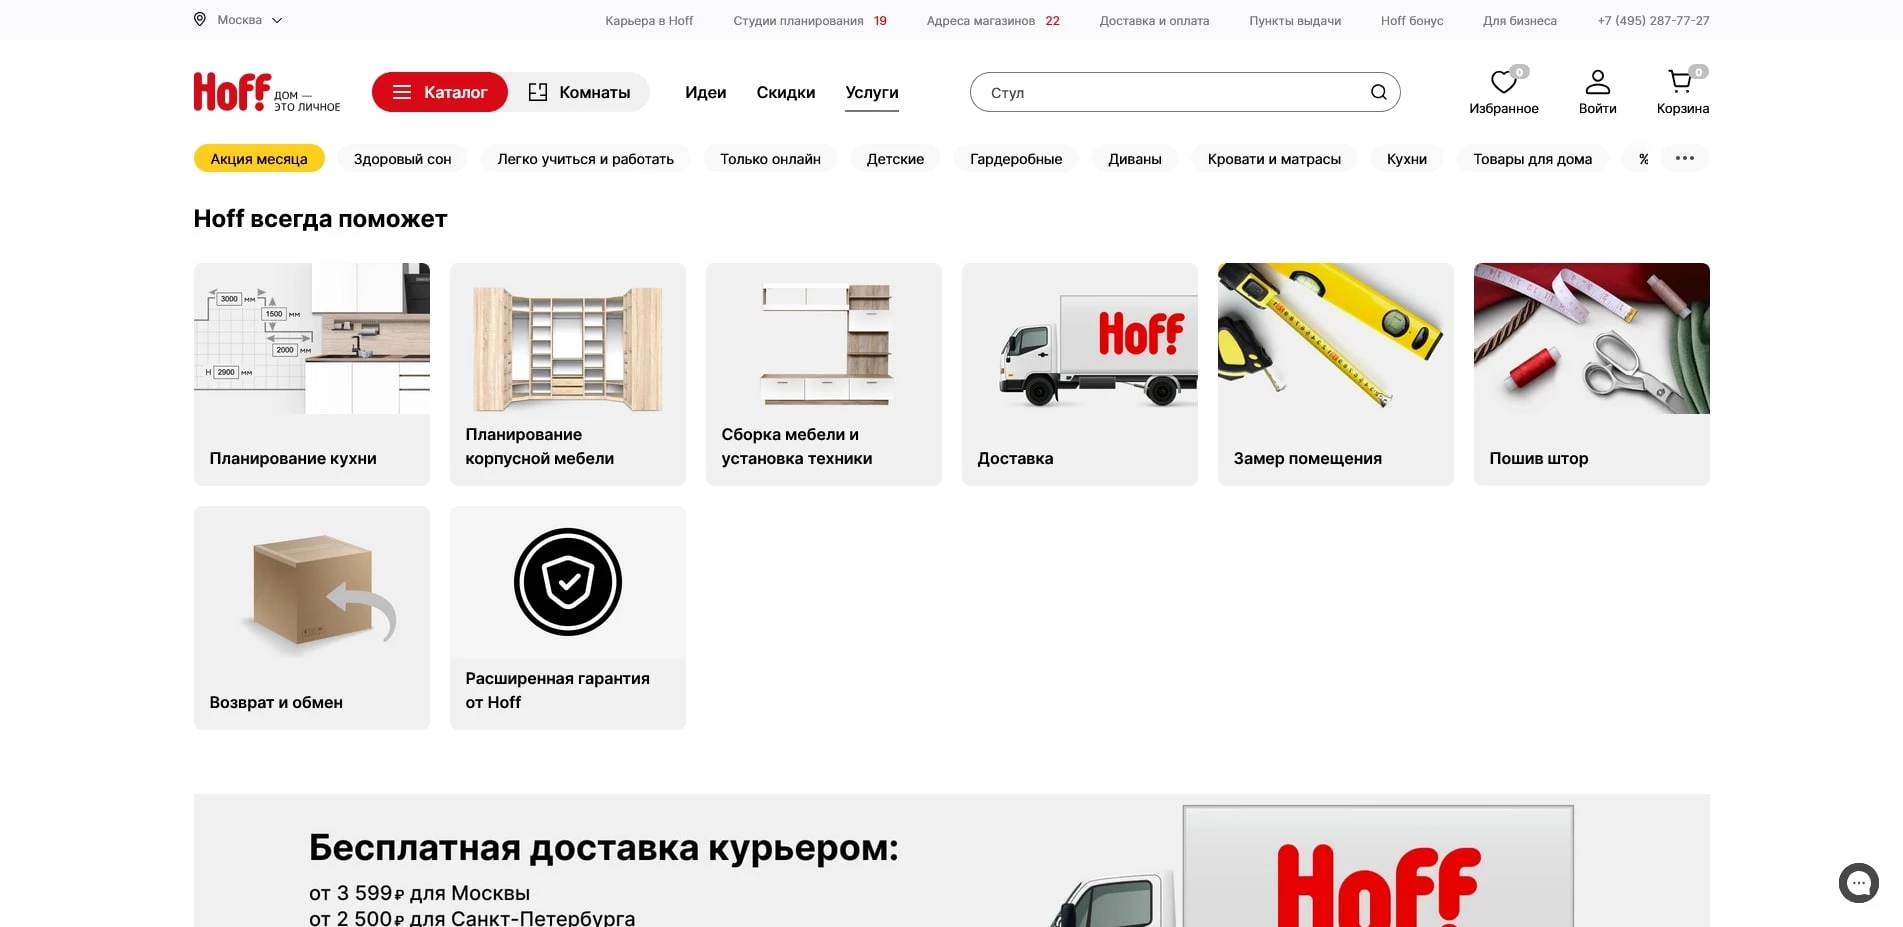The width and height of the screenshot is (1903, 927).
Task: Open the Доставка и оплата link
Action: (1153, 19)
